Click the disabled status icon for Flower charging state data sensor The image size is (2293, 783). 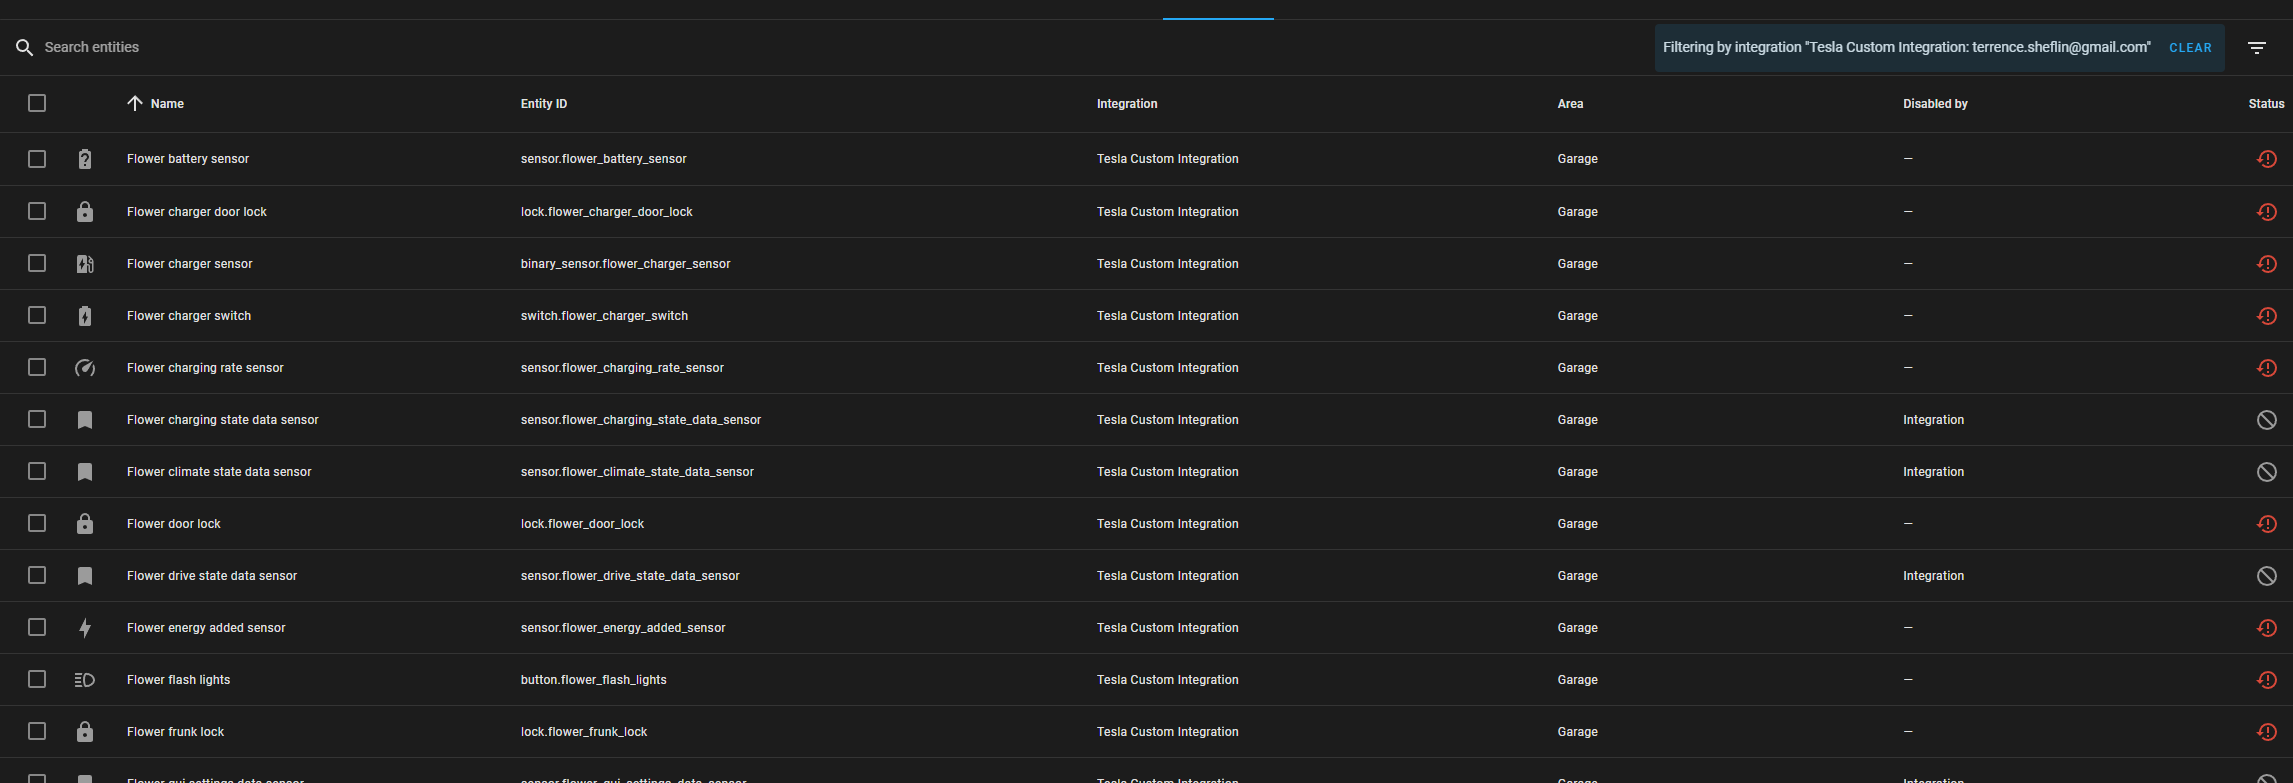(x=2267, y=420)
